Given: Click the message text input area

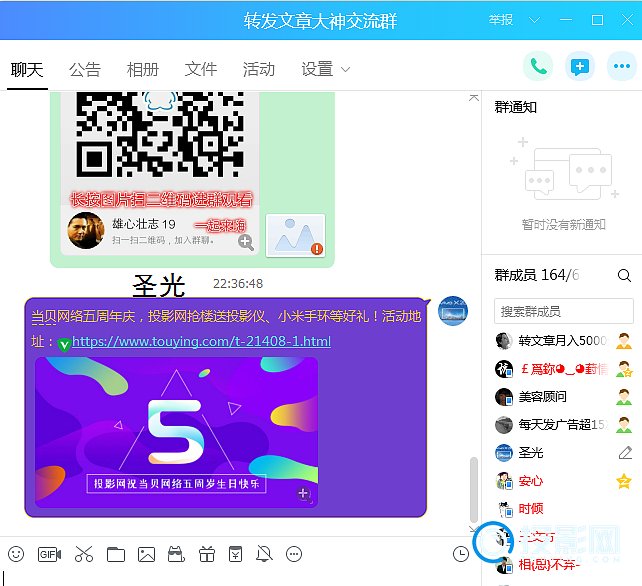Looking at the screenshot, I should (240, 577).
